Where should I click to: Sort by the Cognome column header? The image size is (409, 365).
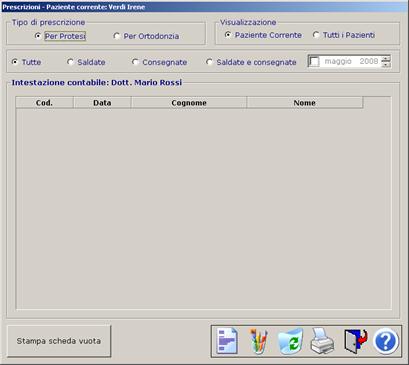coord(189,103)
